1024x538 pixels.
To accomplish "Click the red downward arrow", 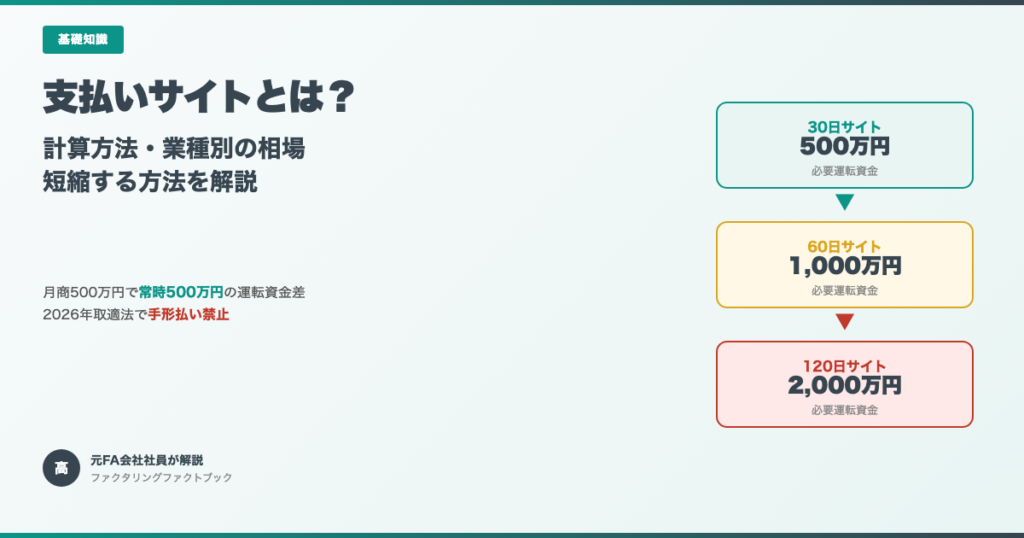I will [844, 322].
